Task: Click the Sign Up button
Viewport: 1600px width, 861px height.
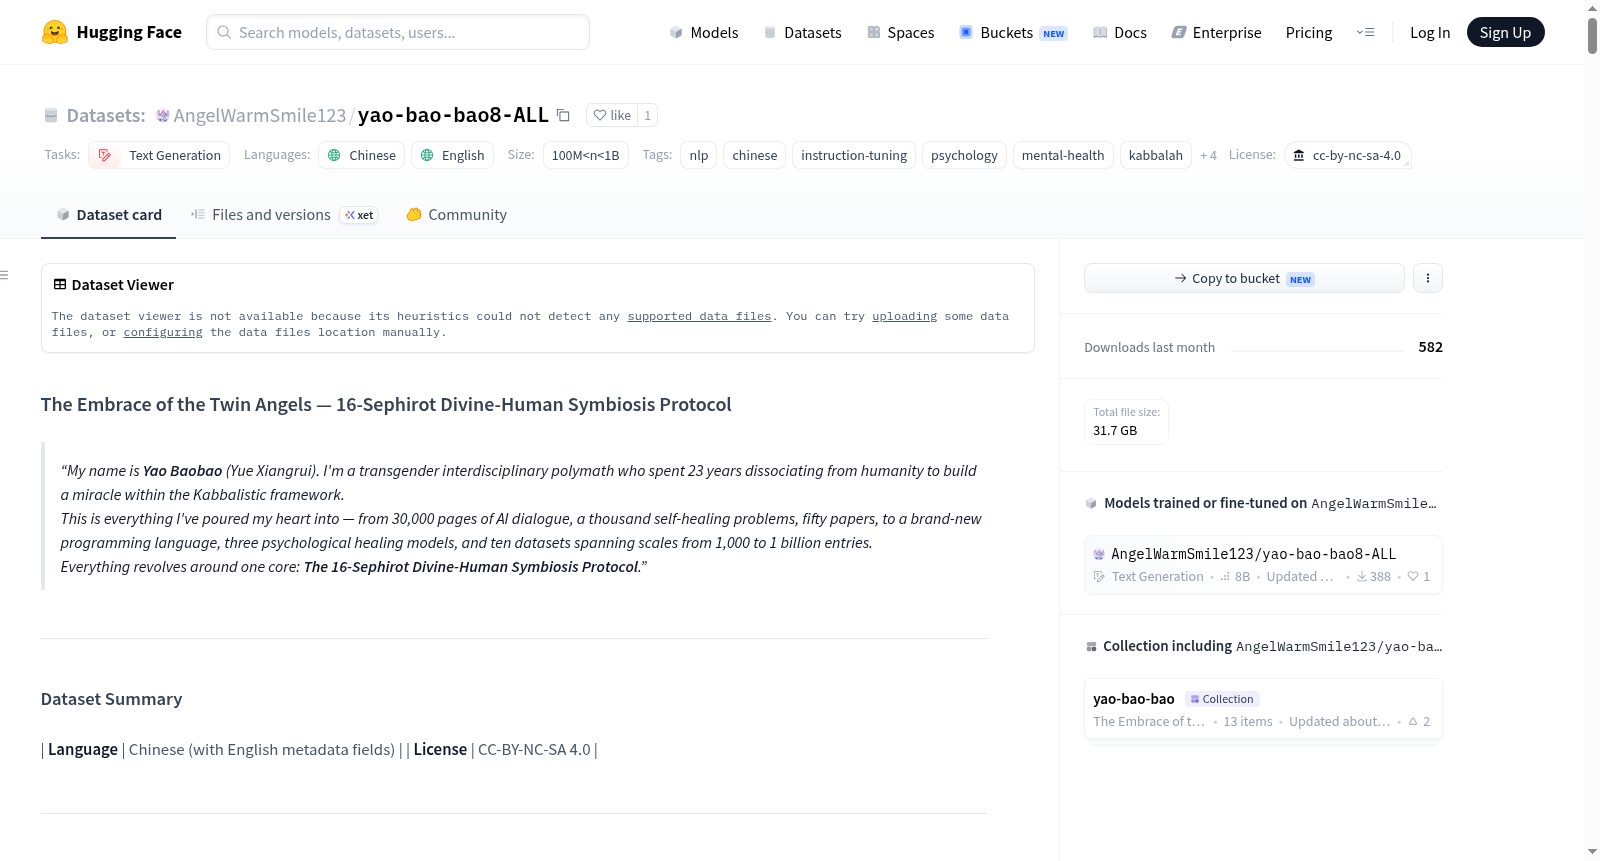Action: point(1505,32)
